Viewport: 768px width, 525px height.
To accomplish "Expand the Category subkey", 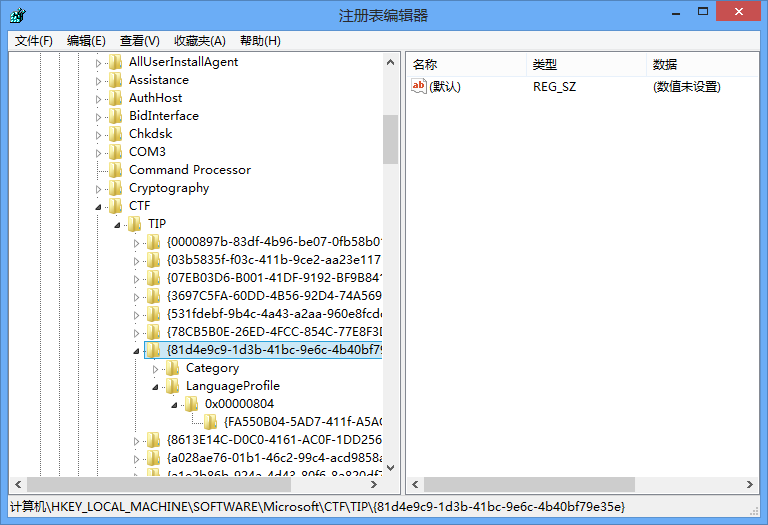I will [155, 369].
